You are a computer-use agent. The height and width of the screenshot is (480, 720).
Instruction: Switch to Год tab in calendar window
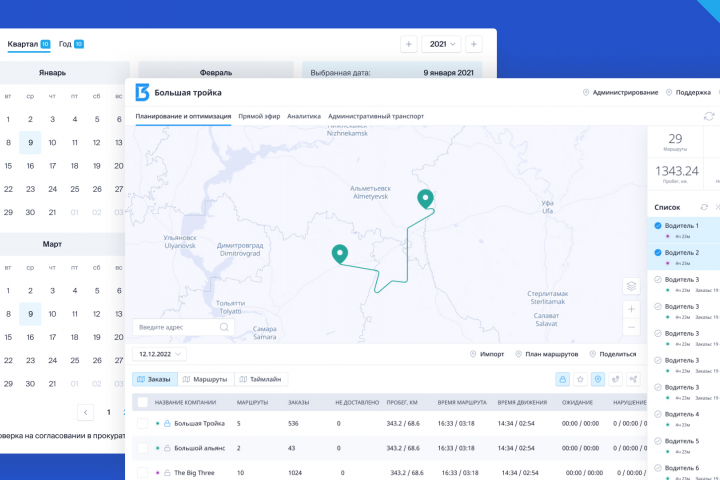71,44
